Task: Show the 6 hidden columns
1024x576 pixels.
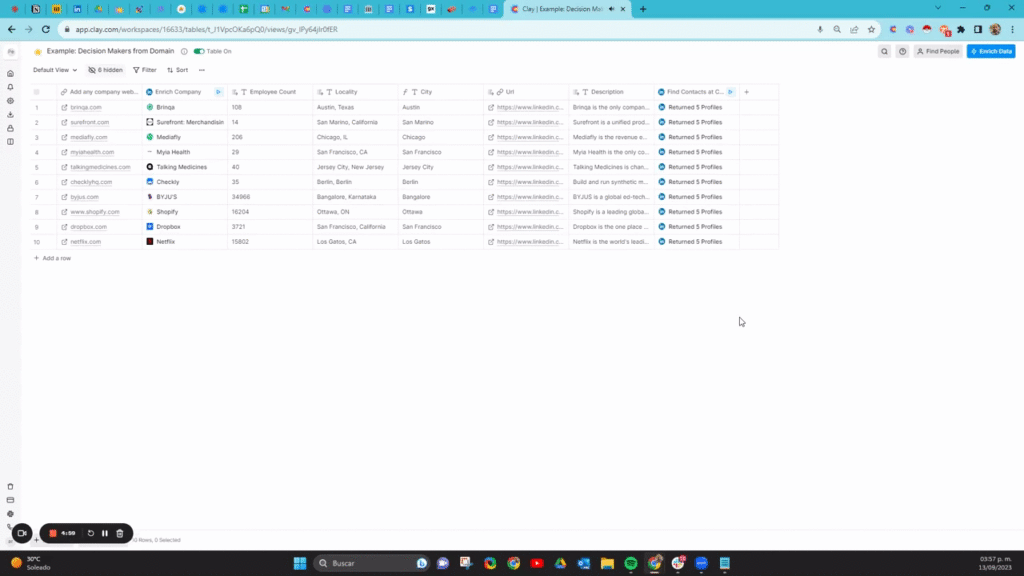Action: point(105,70)
